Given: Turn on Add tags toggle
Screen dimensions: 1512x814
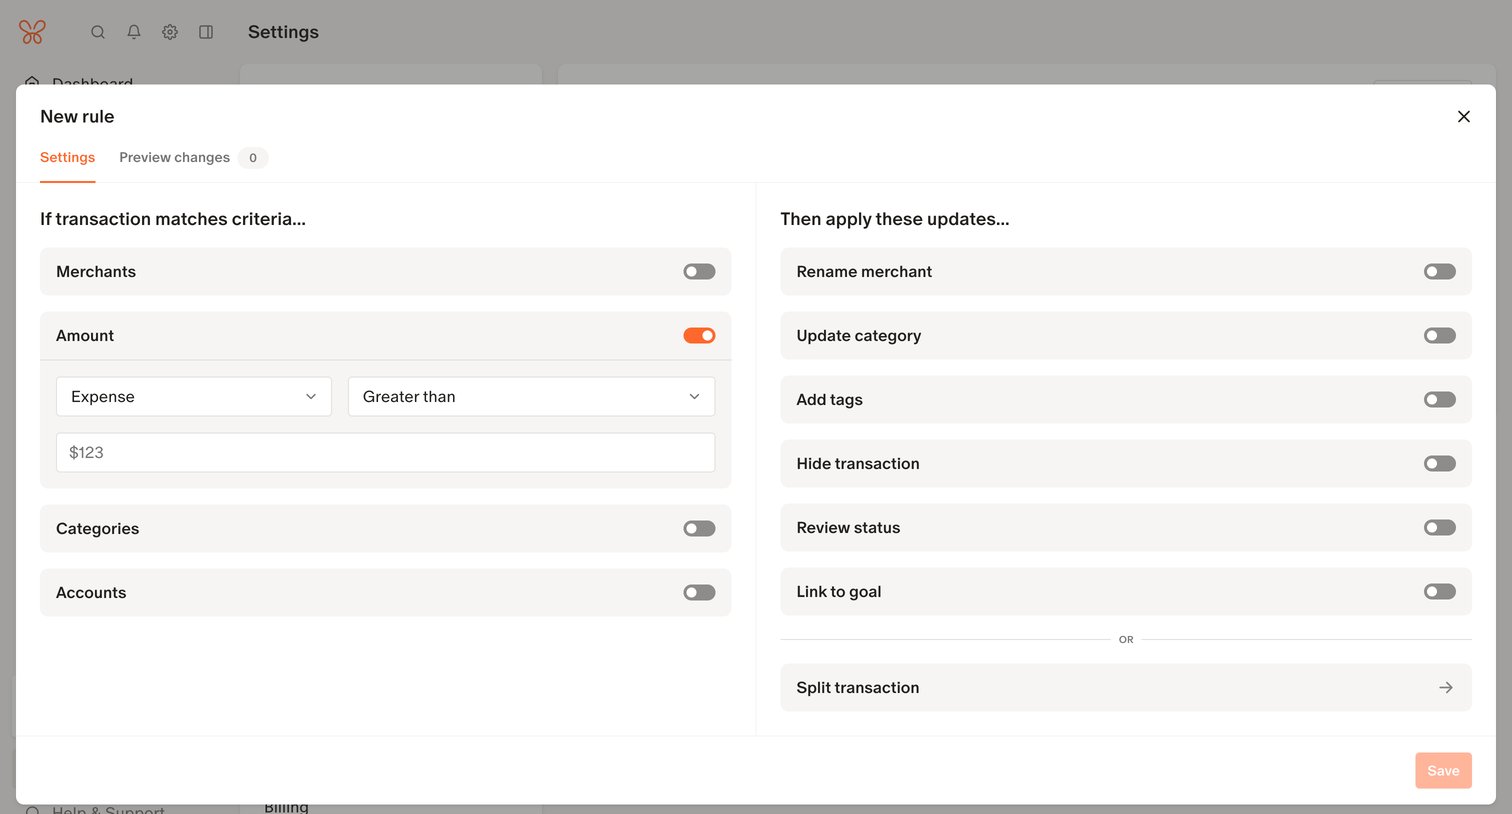Looking at the screenshot, I should pos(1440,400).
